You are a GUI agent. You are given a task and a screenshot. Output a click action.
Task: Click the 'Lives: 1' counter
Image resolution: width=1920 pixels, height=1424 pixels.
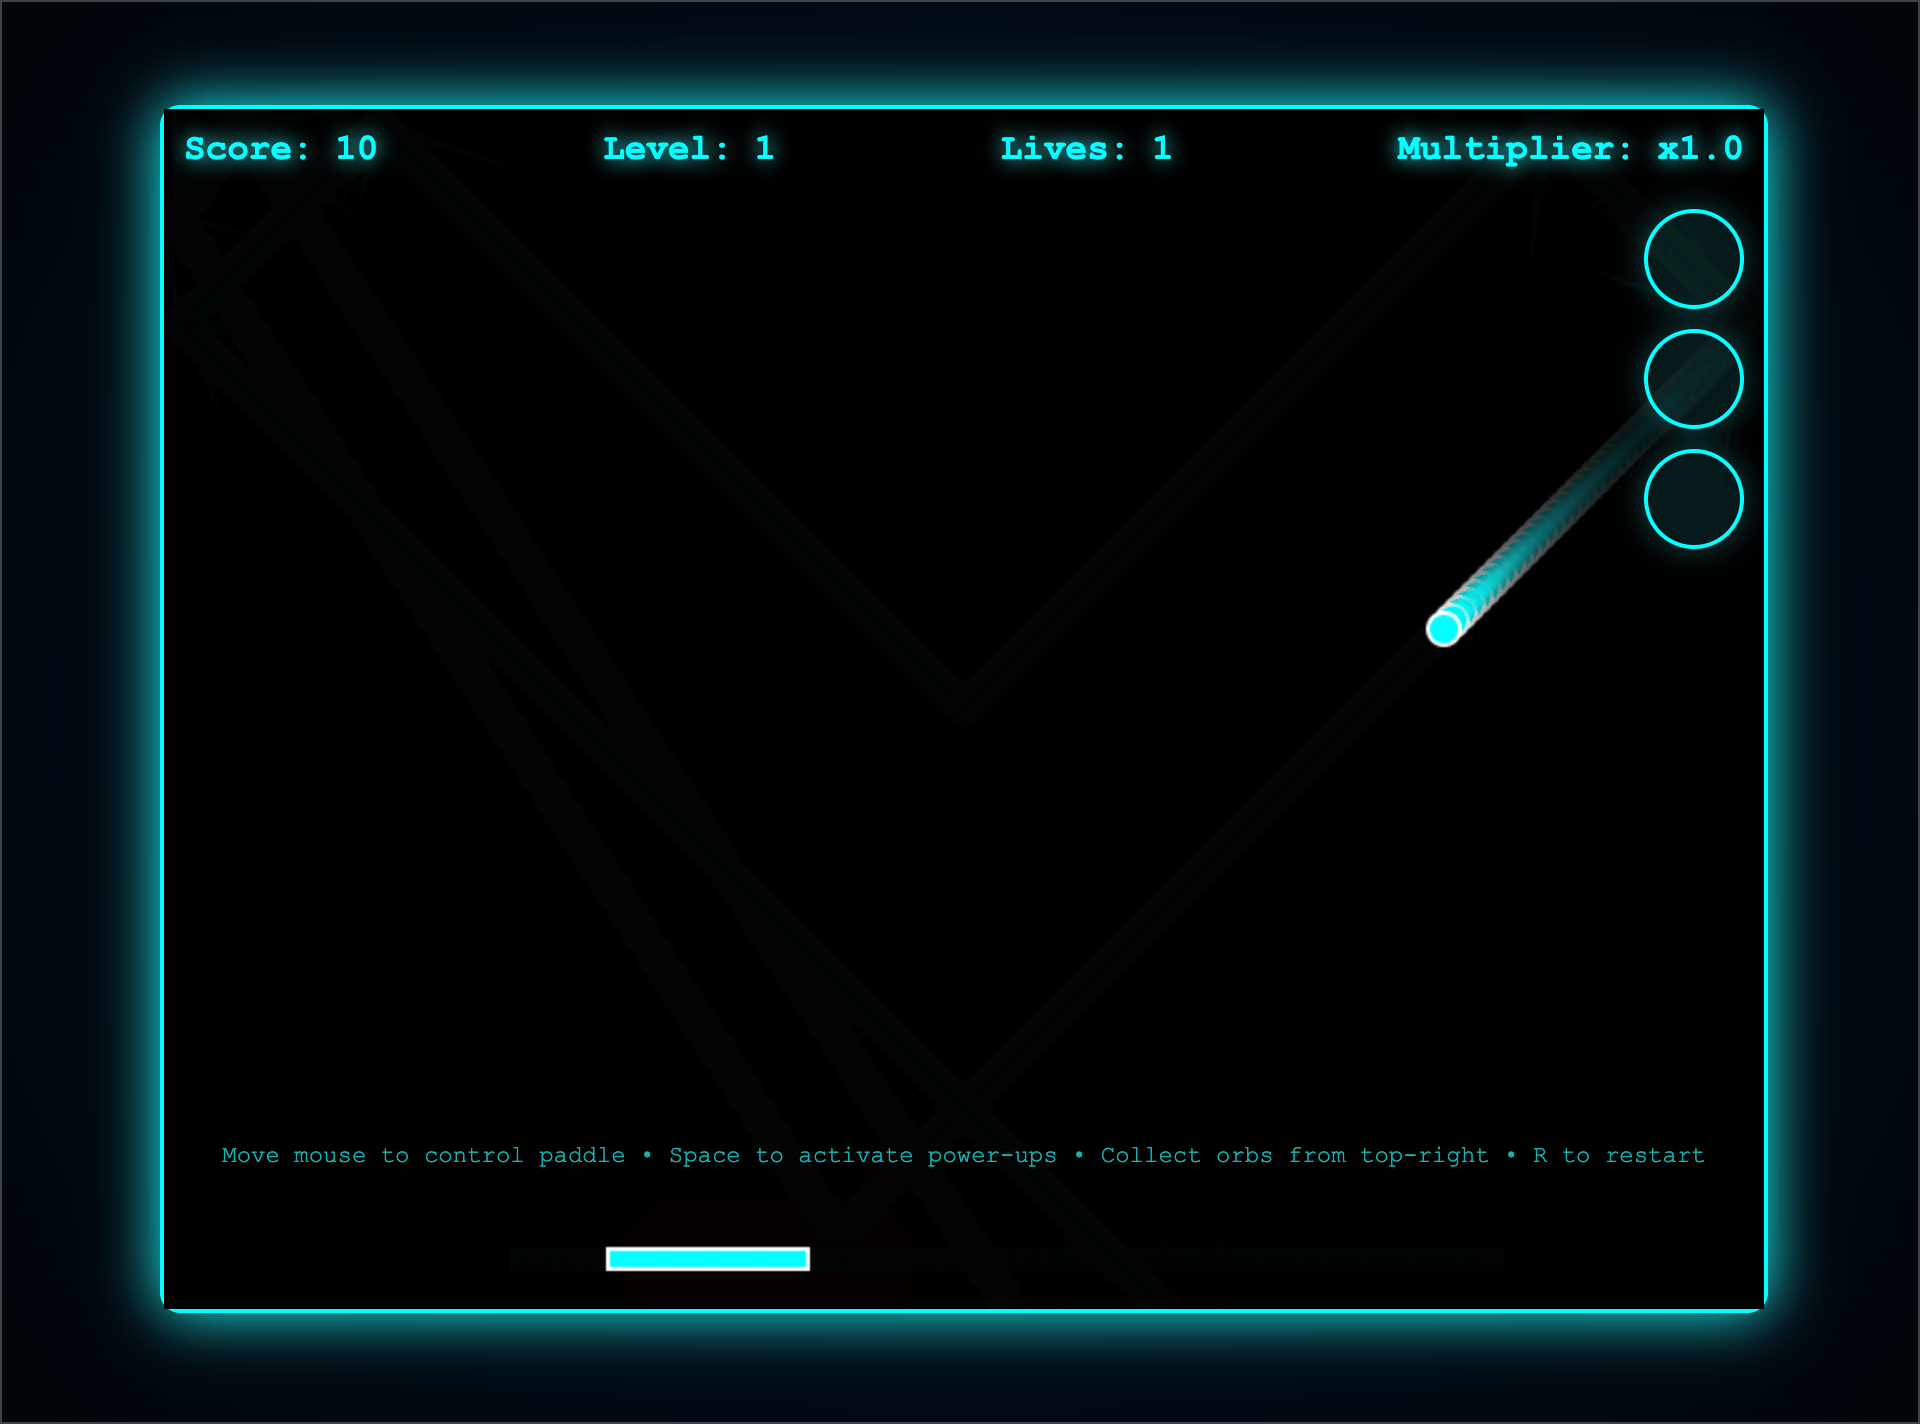[x=1086, y=149]
